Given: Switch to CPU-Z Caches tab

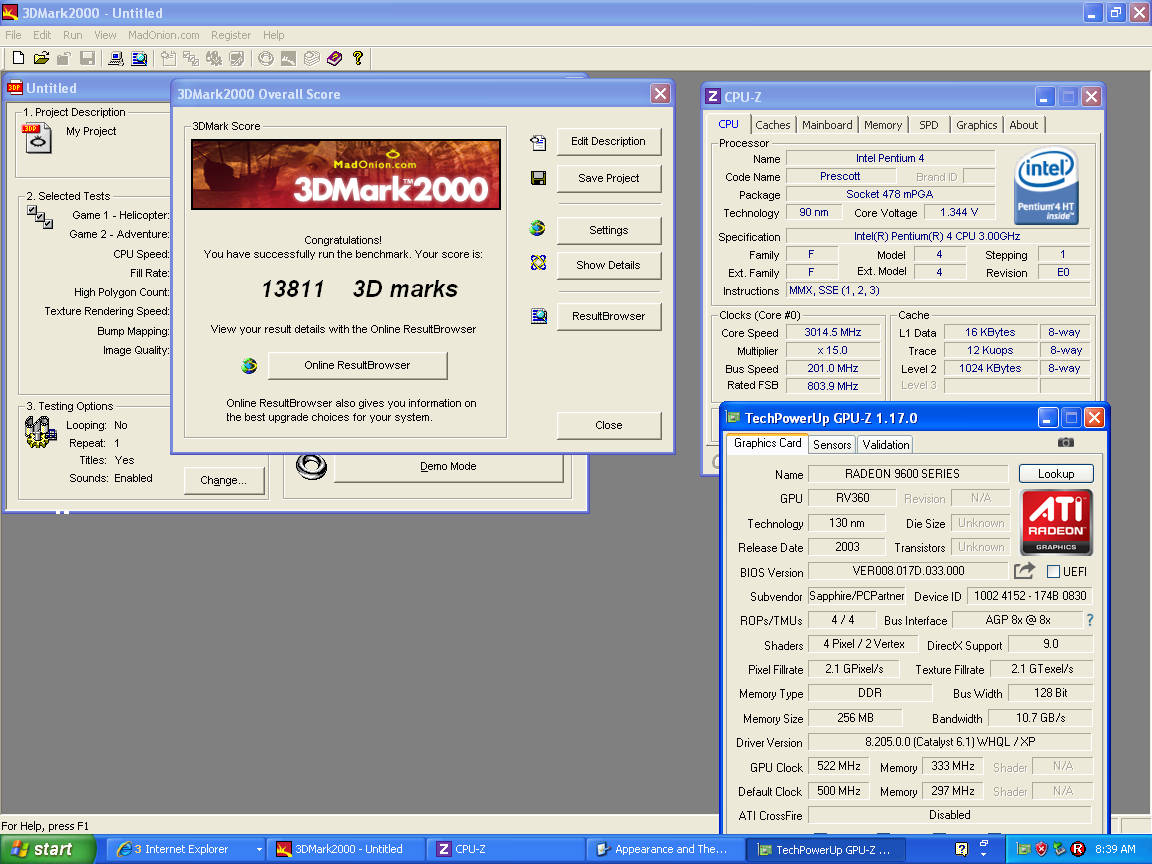Looking at the screenshot, I should (773, 125).
